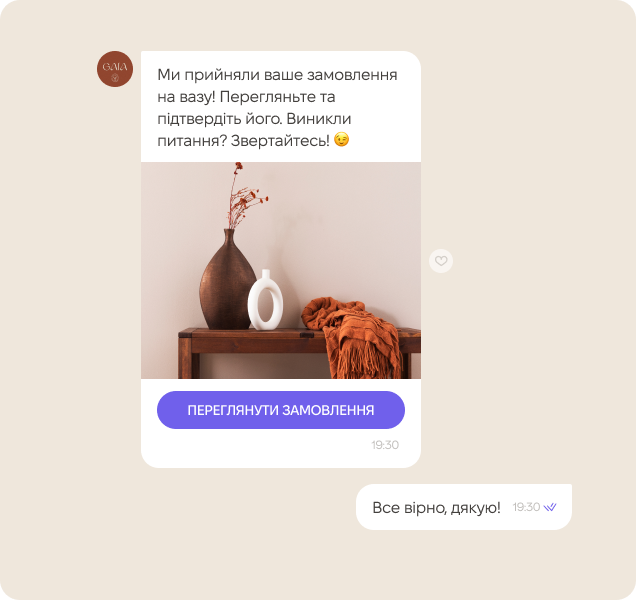Click the 19:30 timestamp in the reply bubble
Screen dimensions: 636x600
[x=526, y=507]
